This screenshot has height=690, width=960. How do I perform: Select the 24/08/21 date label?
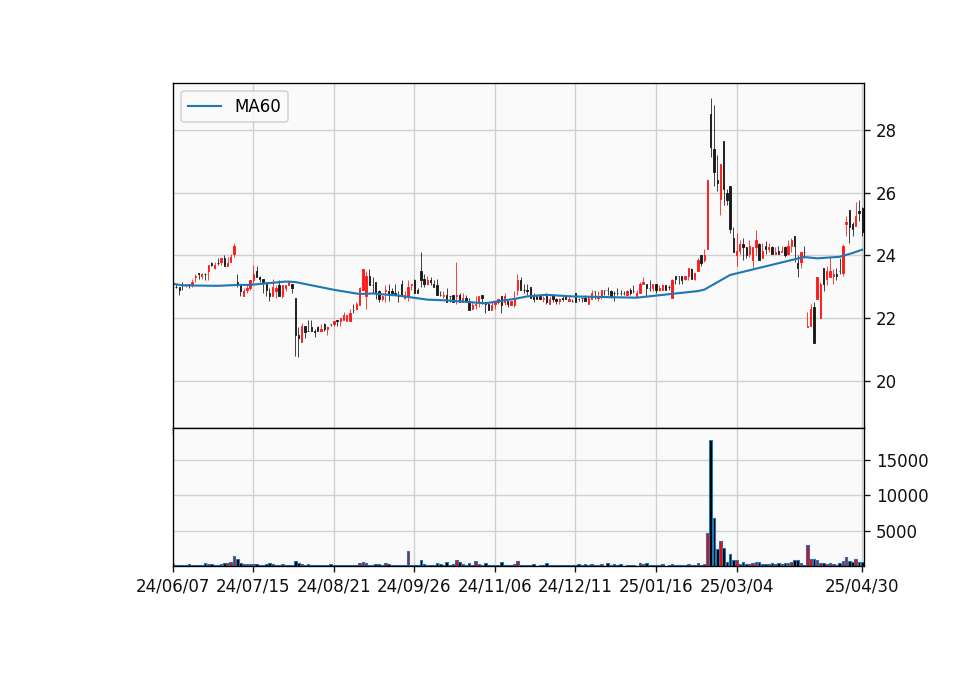point(334,586)
